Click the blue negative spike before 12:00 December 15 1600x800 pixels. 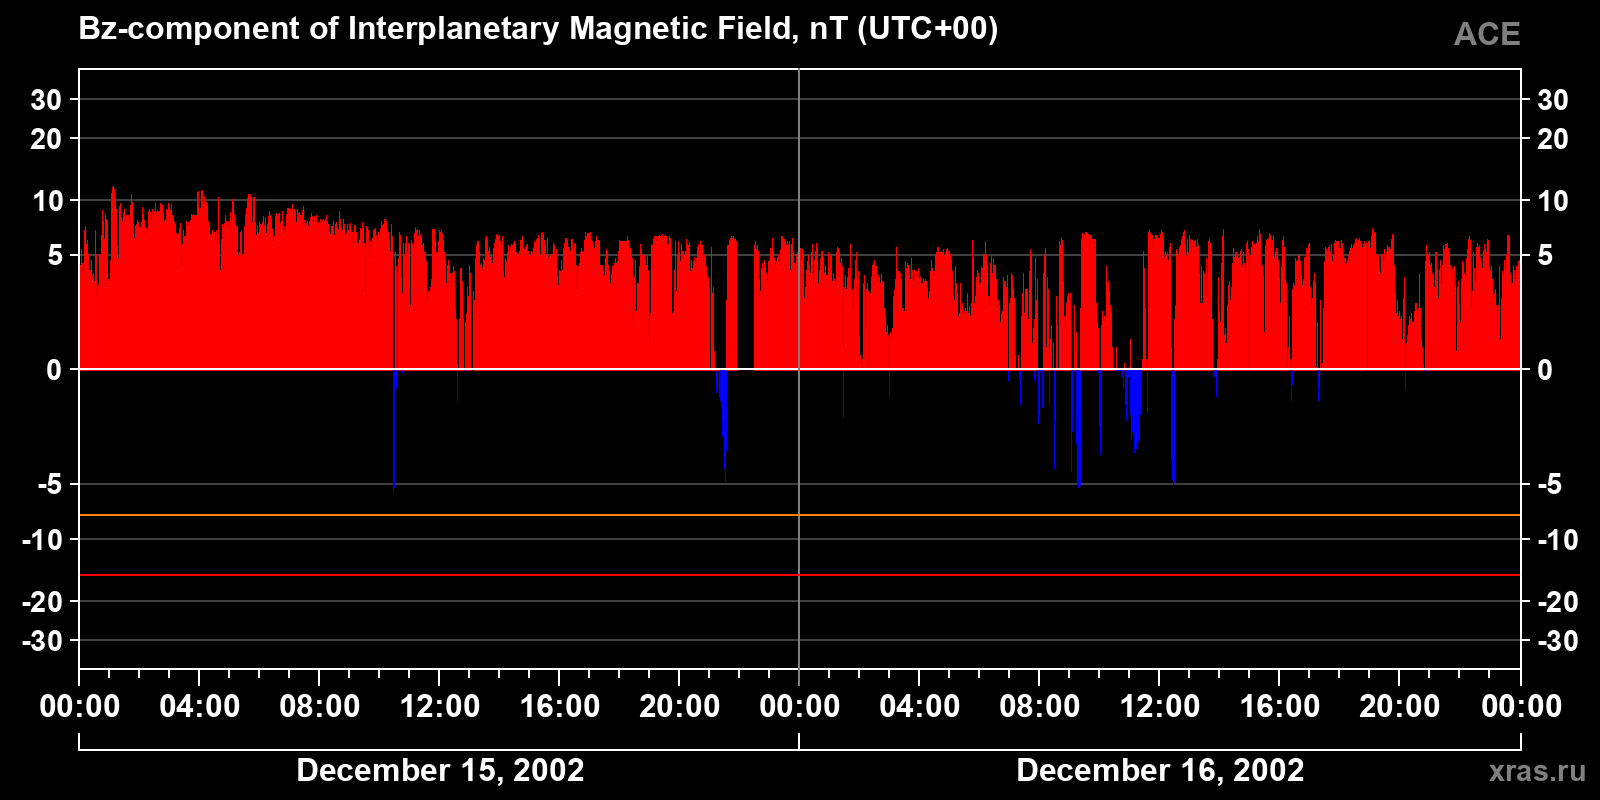pyautogui.click(x=395, y=430)
